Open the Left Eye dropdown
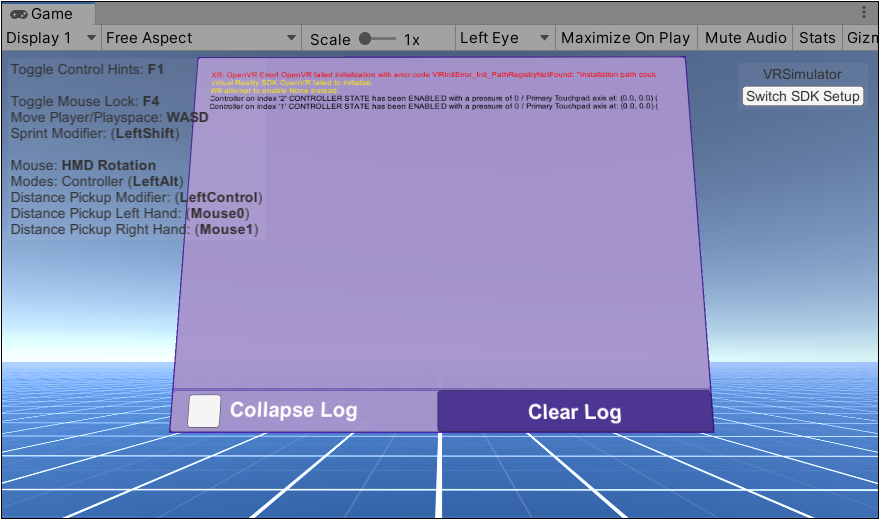880x520 pixels. [x=505, y=38]
